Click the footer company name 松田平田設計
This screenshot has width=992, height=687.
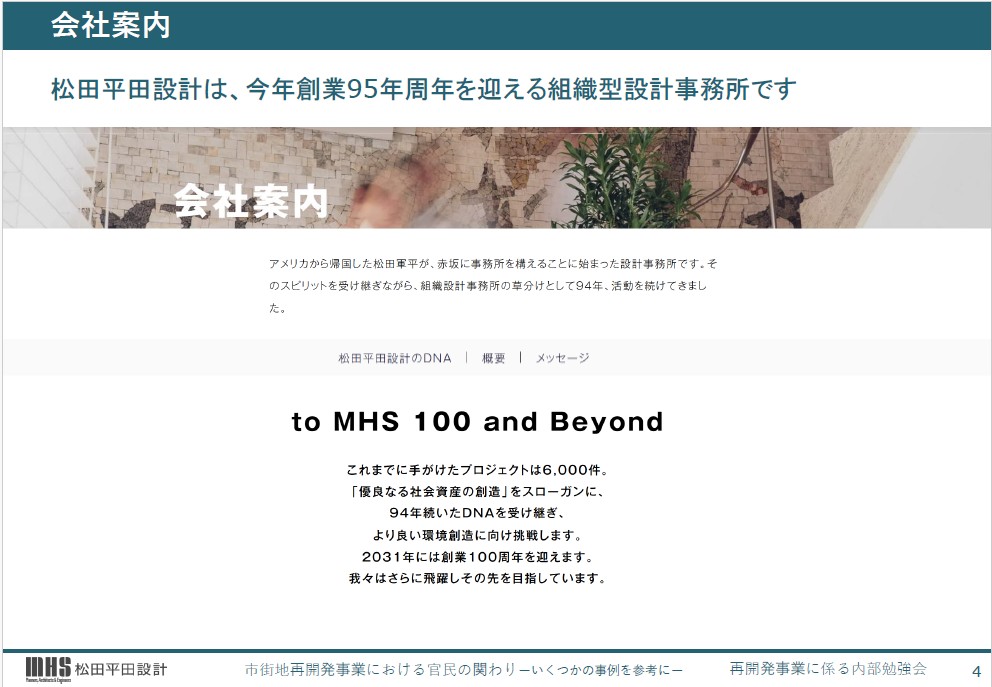[121, 669]
